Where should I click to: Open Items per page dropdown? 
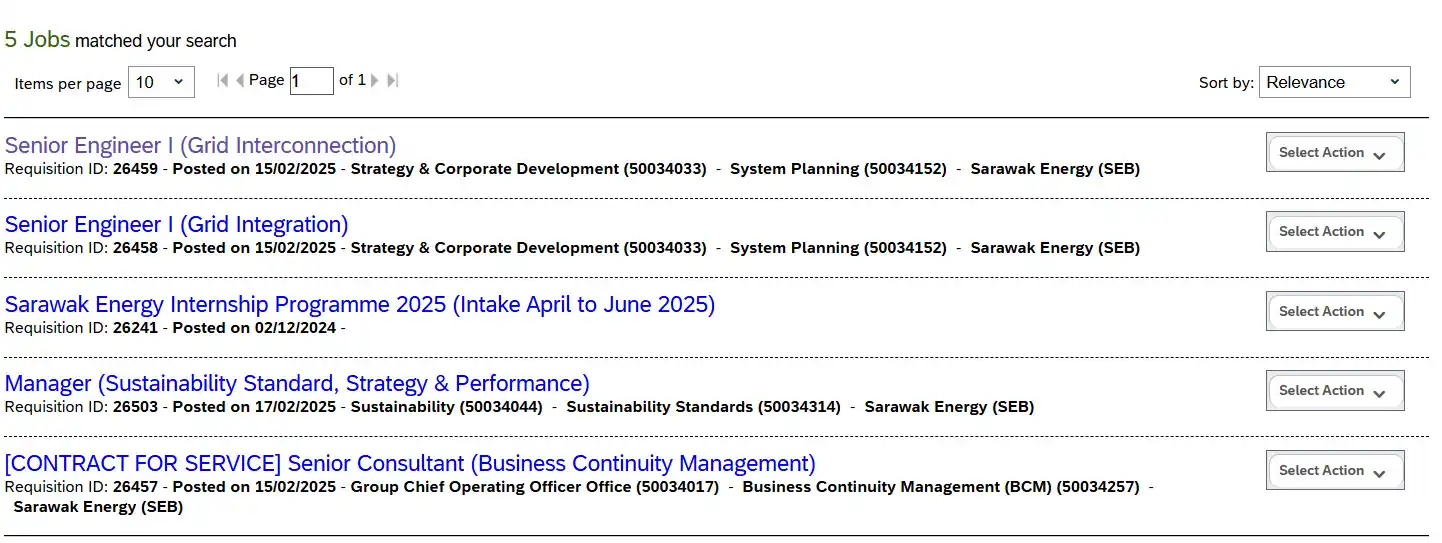pos(161,82)
